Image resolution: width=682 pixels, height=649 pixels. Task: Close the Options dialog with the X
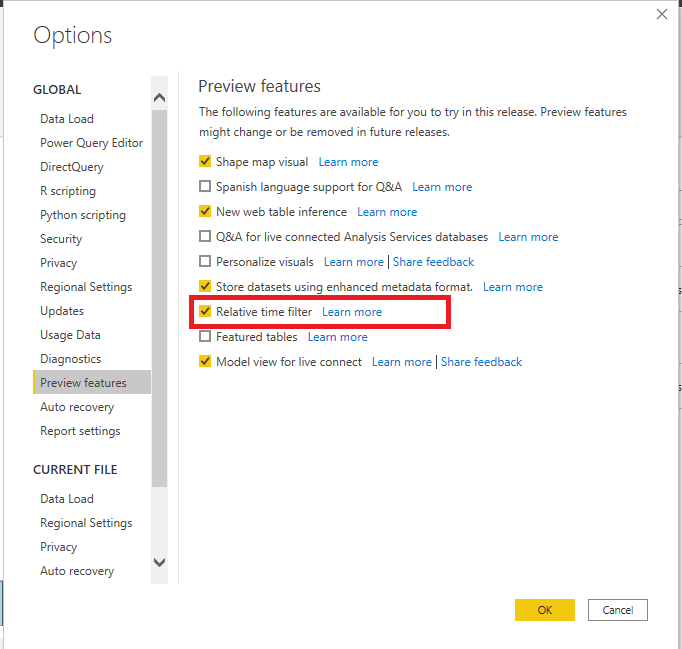[662, 14]
